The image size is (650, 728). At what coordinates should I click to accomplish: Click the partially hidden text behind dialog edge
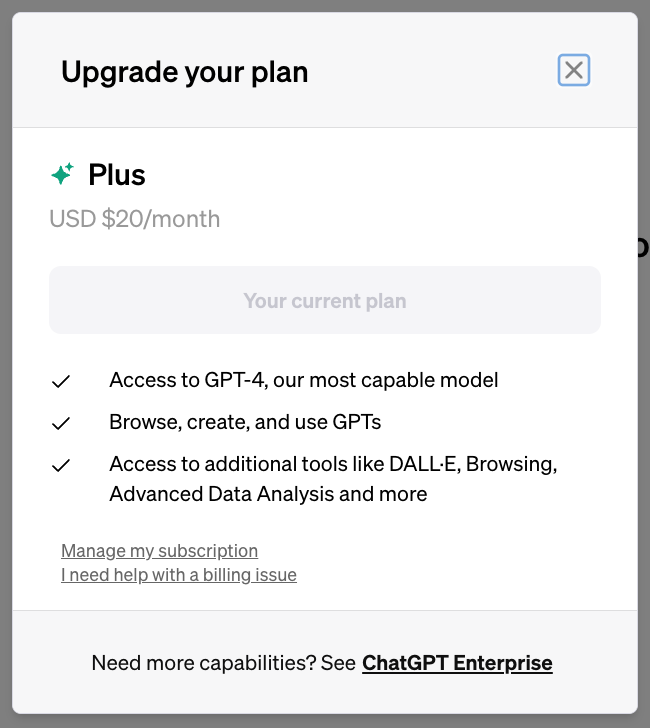coord(643,247)
